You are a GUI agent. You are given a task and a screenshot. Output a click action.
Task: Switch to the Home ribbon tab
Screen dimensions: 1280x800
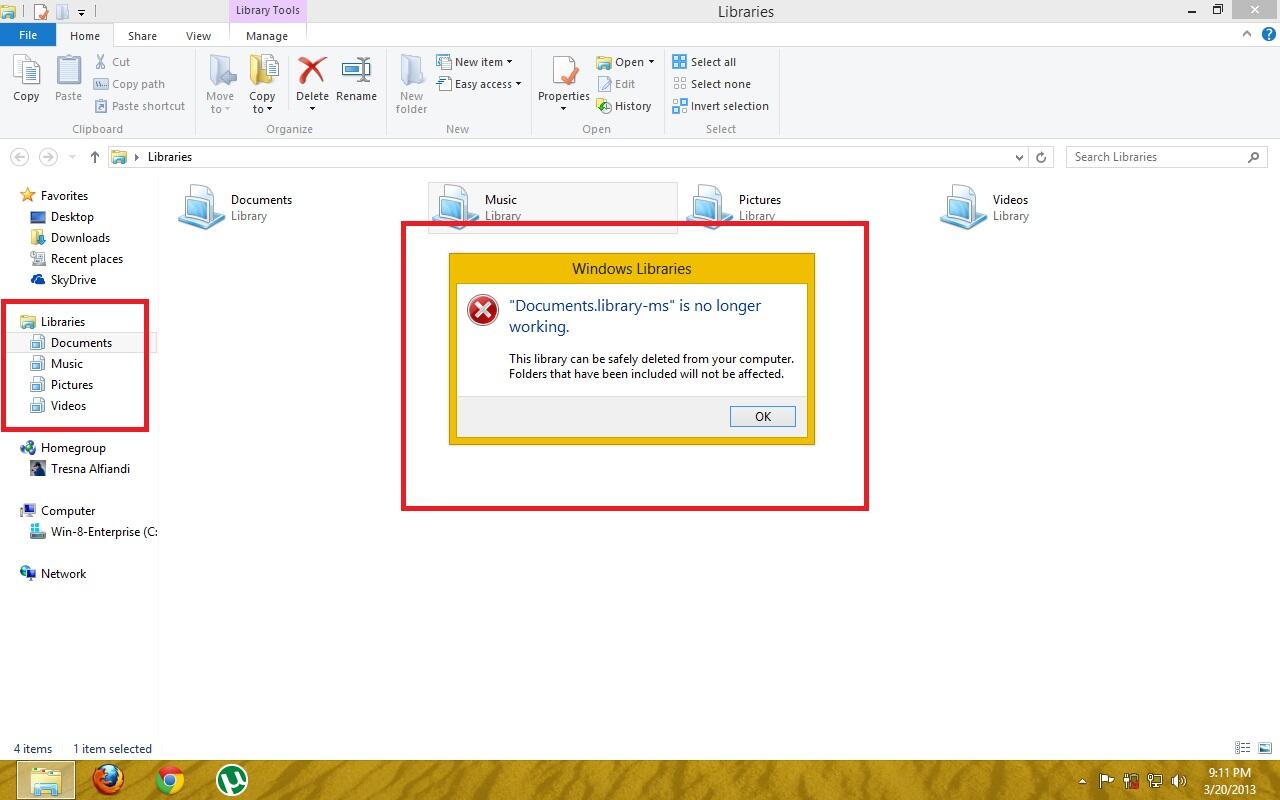[x=85, y=36]
